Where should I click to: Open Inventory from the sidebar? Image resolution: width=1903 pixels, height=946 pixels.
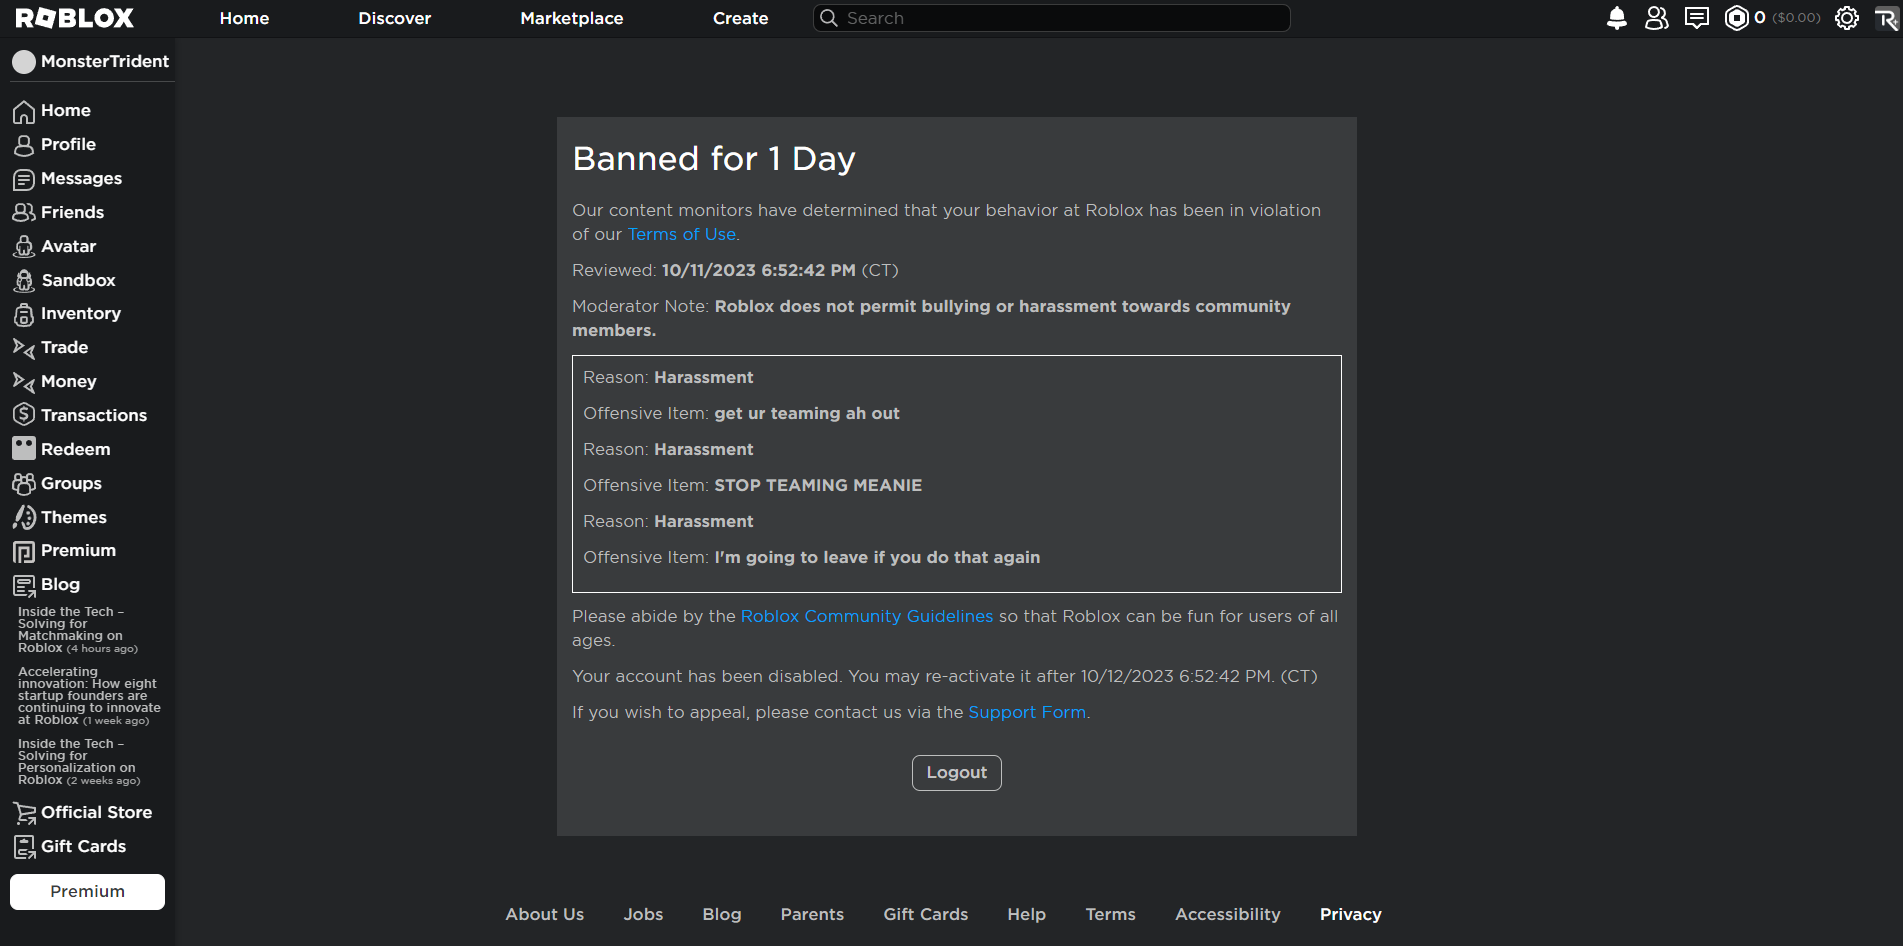pyautogui.click(x=80, y=313)
